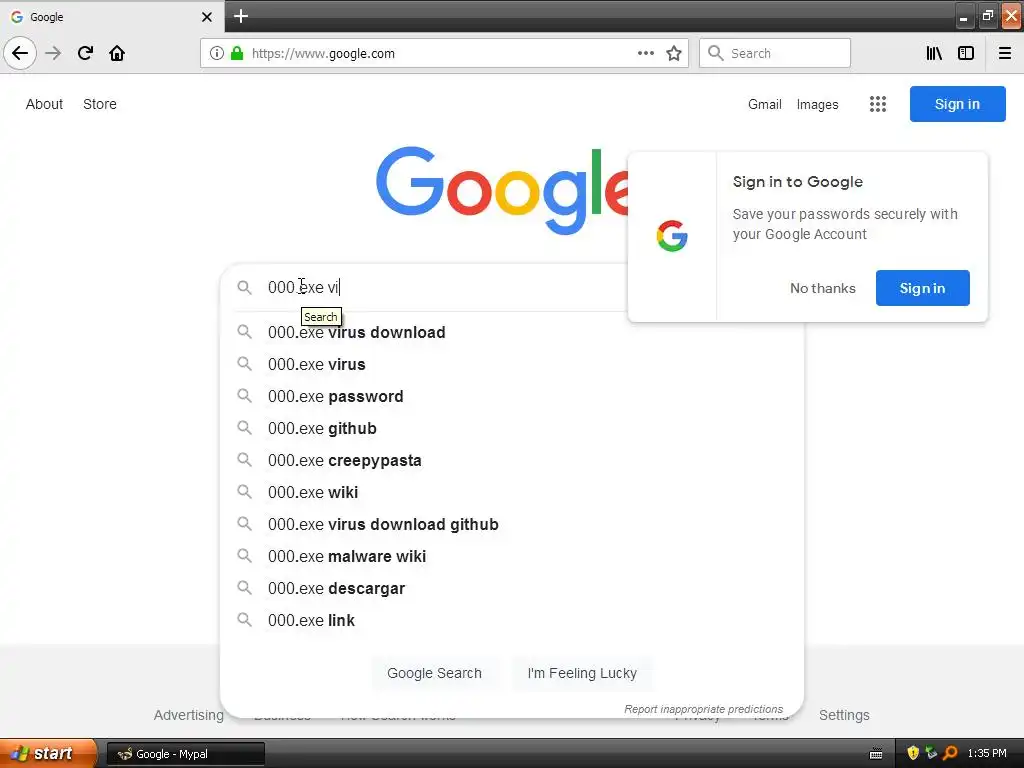This screenshot has height=768, width=1024.
Task: Click the top-right Sign in button
Action: pos(957,104)
